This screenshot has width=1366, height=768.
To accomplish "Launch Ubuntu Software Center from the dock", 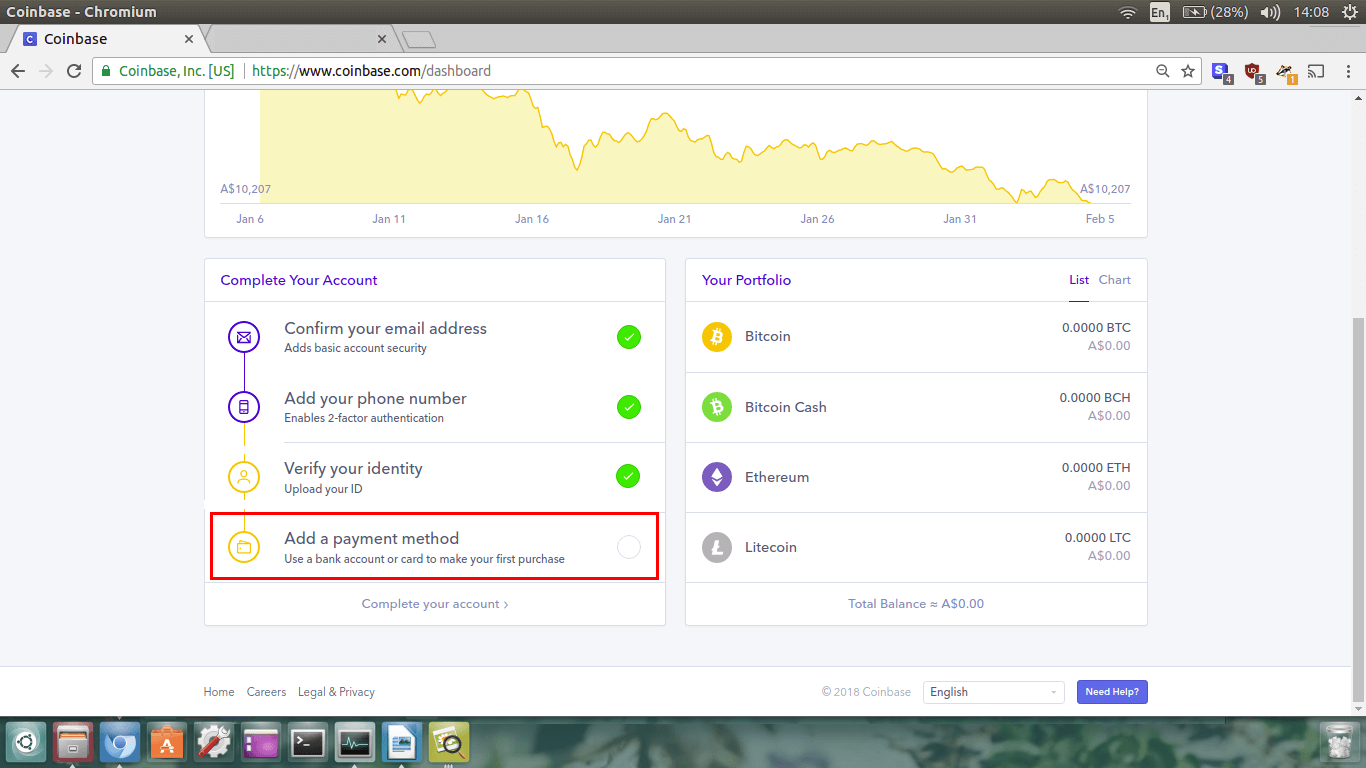I will point(167,743).
